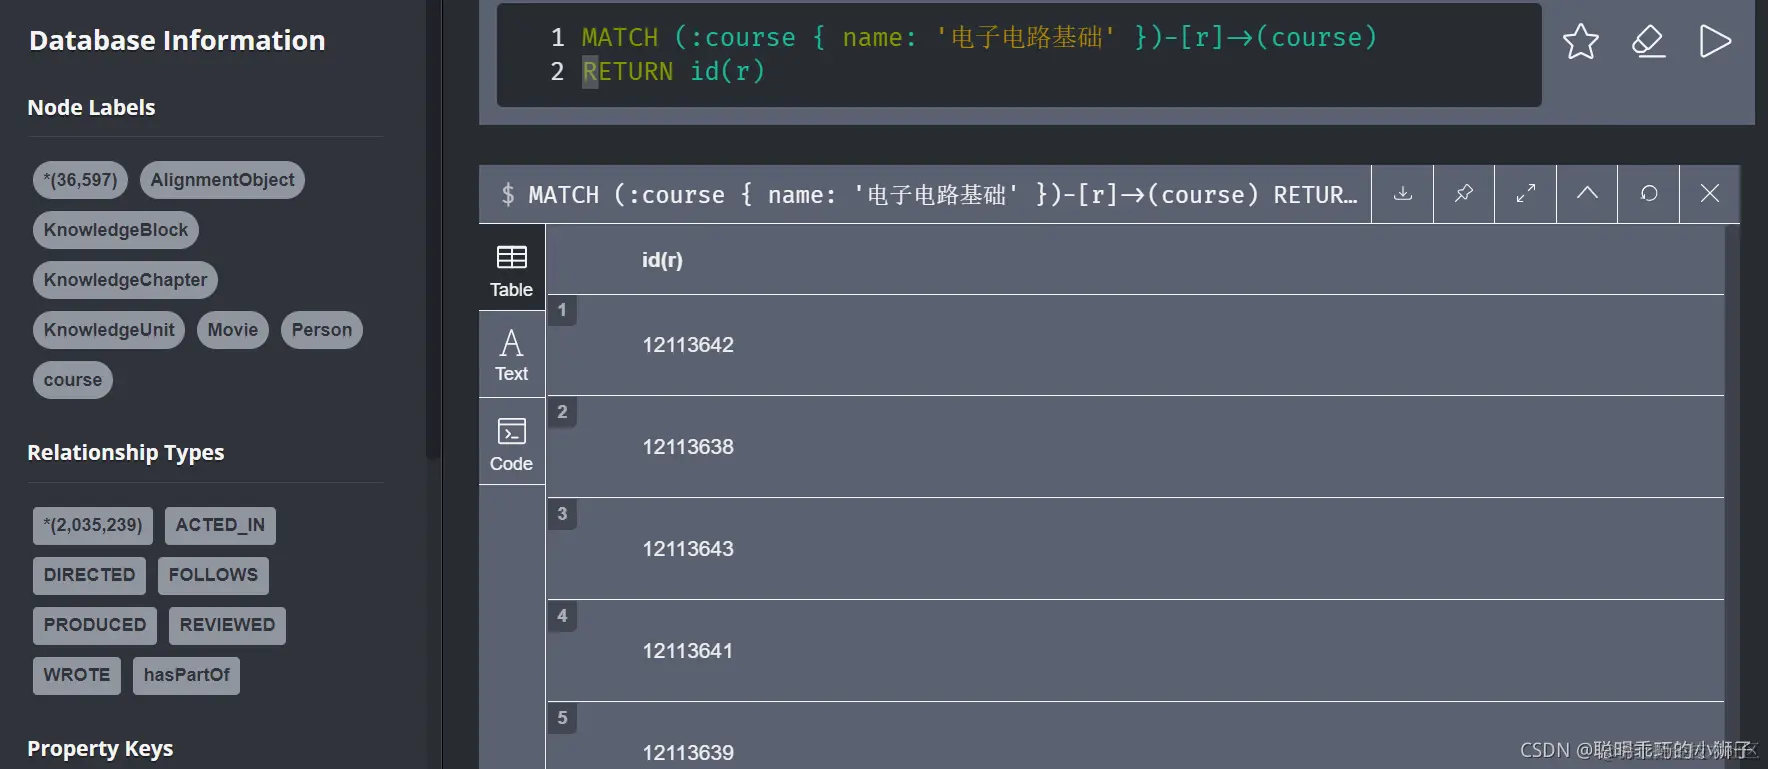Select result value 12113641

point(688,651)
